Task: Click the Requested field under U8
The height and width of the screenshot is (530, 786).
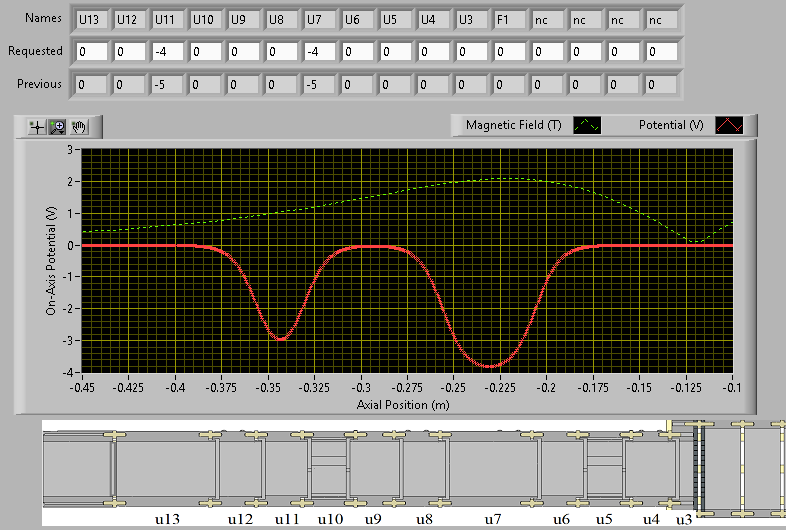Action: click(x=282, y=52)
